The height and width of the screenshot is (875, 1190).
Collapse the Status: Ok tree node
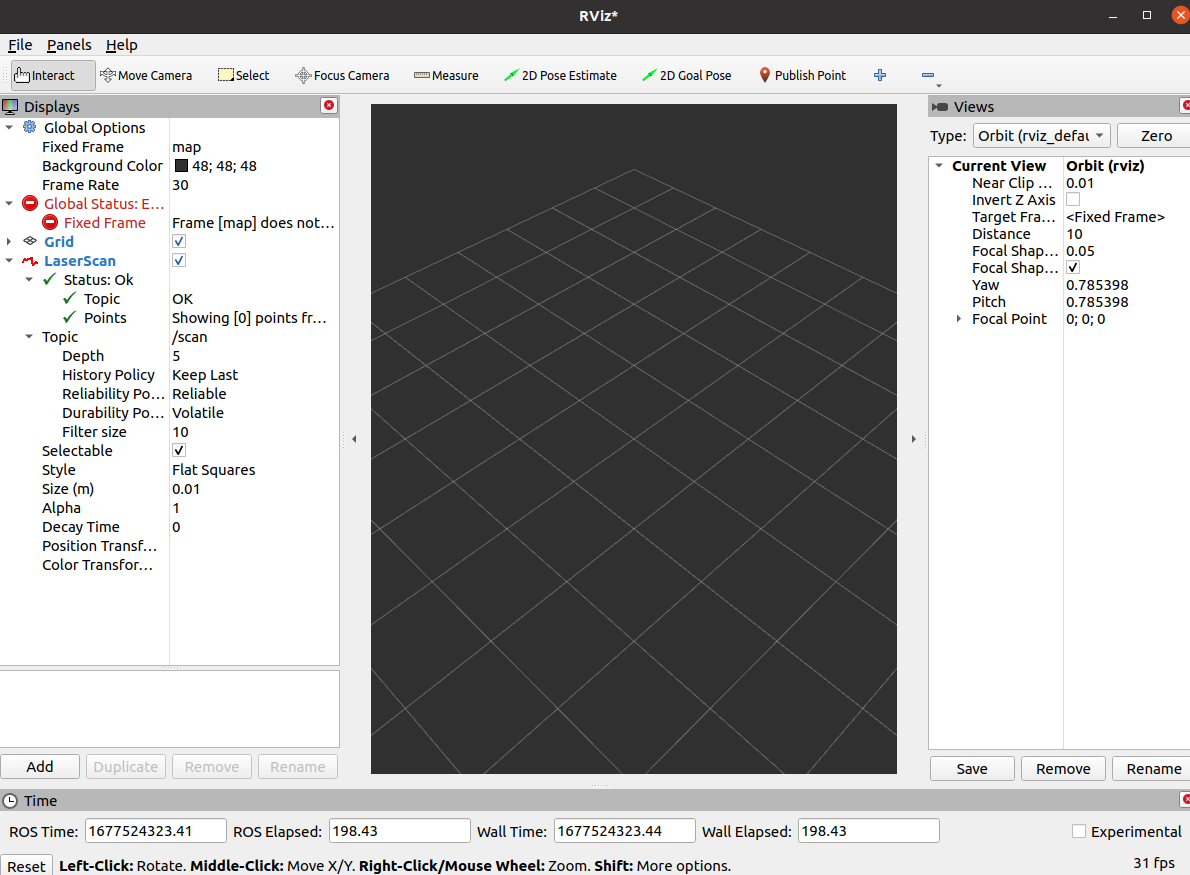(x=29, y=279)
